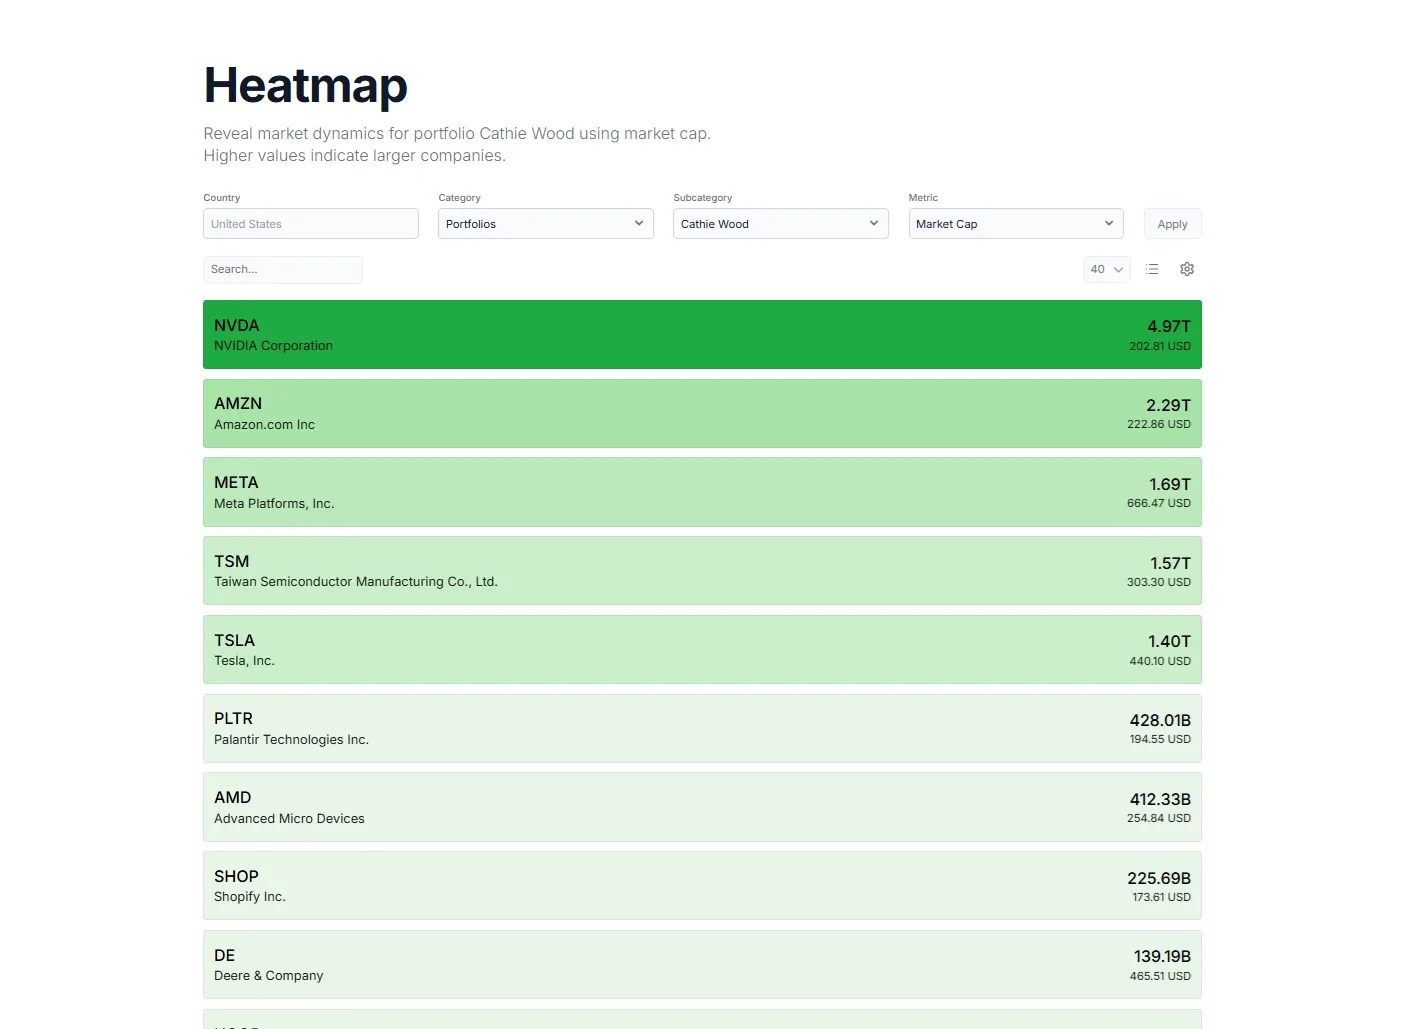Open the Amazon.com Inc entry
Viewport: 1413px width, 1029px height.
point(700,413)
